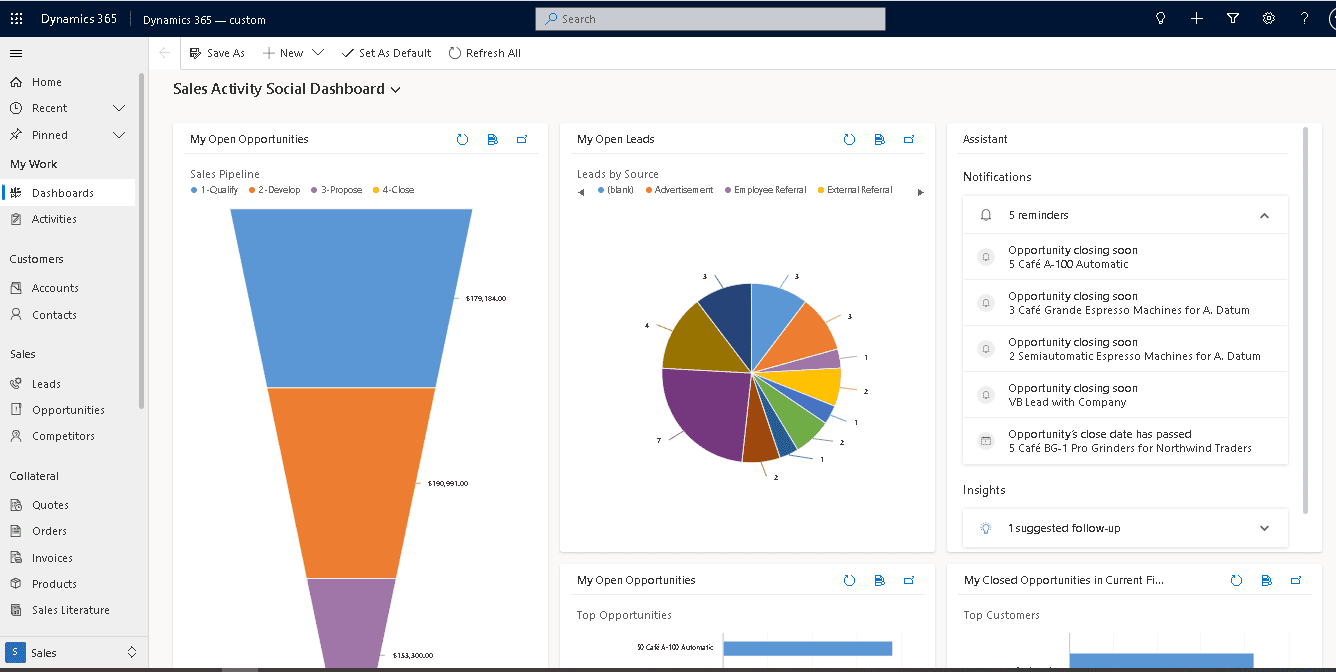View records for the Sales Pipeline chart
This screenshot has height=672, width=1336.
[492, 140]
